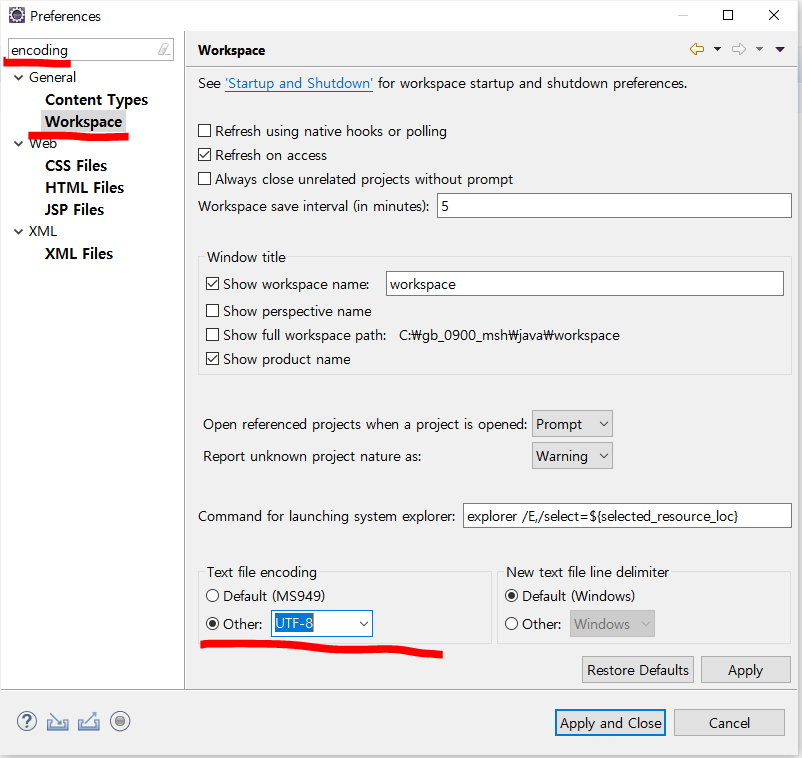Select Content Types in preferences tree
The width and height of the screenshot is (802, 758).
[97, 100]
